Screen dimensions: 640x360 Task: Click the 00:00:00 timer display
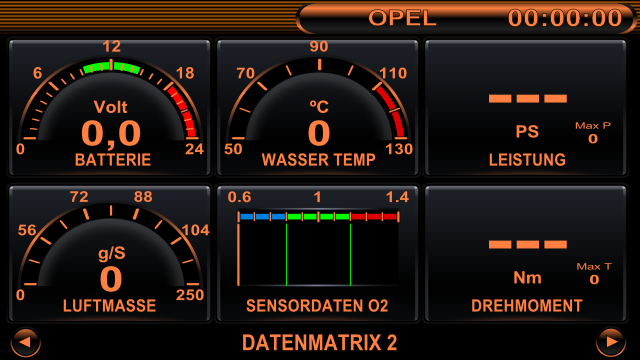(565, 18)
